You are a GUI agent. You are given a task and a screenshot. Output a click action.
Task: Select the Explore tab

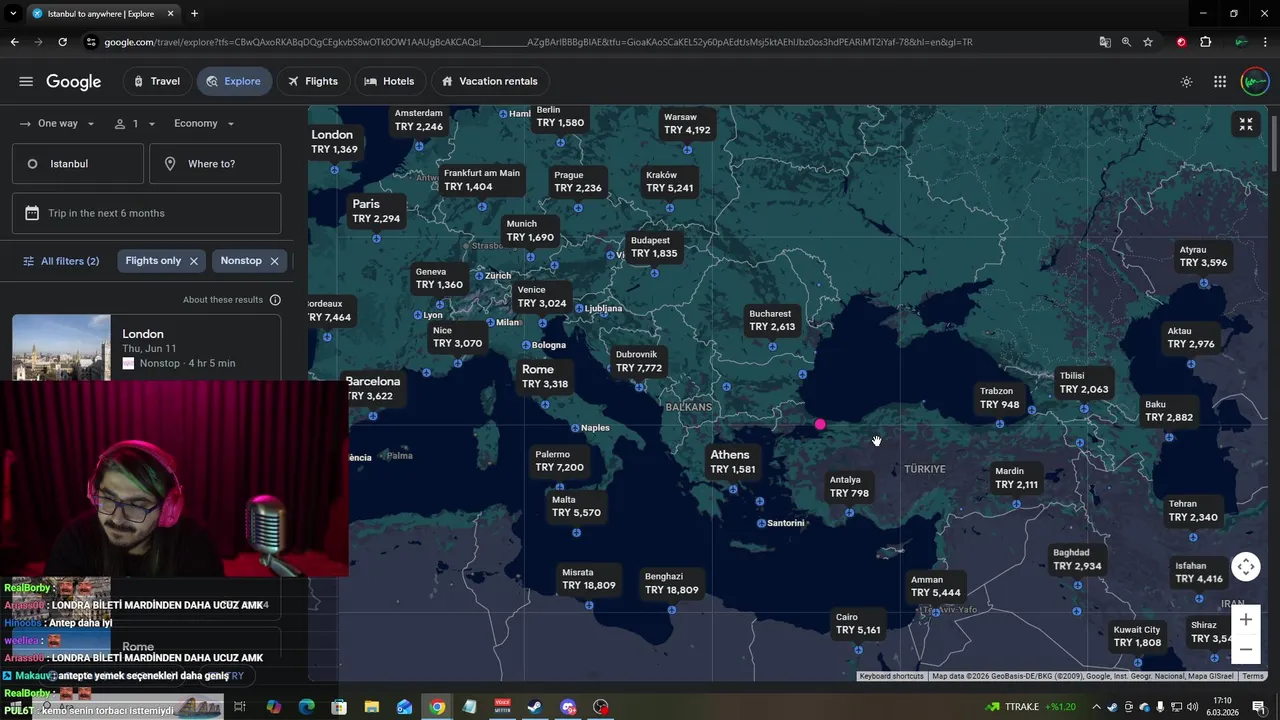coord(234,82)
